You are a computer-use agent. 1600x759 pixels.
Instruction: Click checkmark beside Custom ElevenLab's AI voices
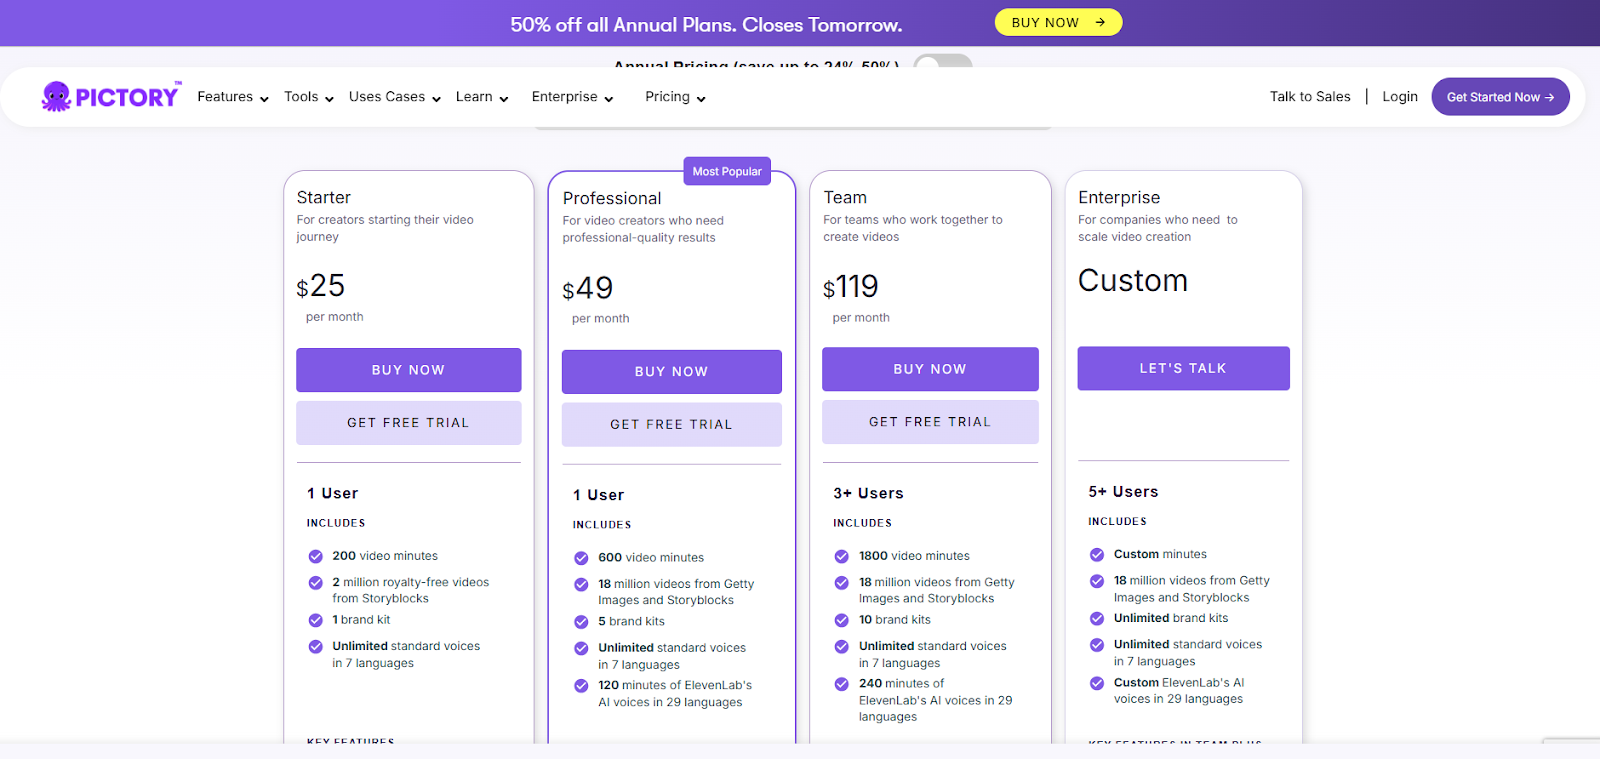click(x=1097, y=683)
